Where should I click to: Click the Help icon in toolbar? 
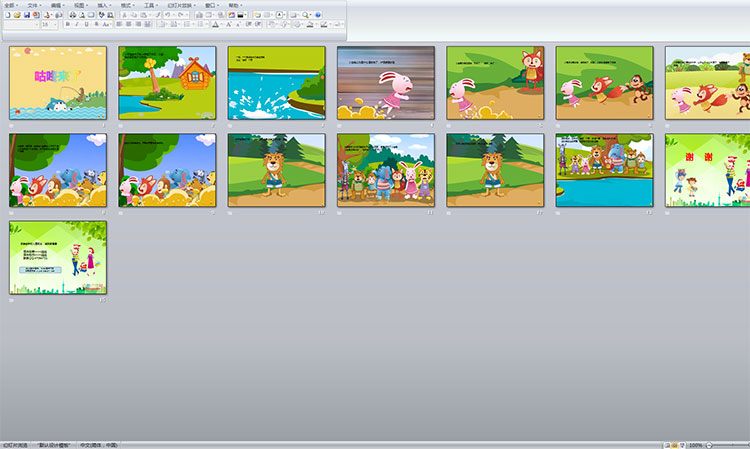(x=317, y=15)
